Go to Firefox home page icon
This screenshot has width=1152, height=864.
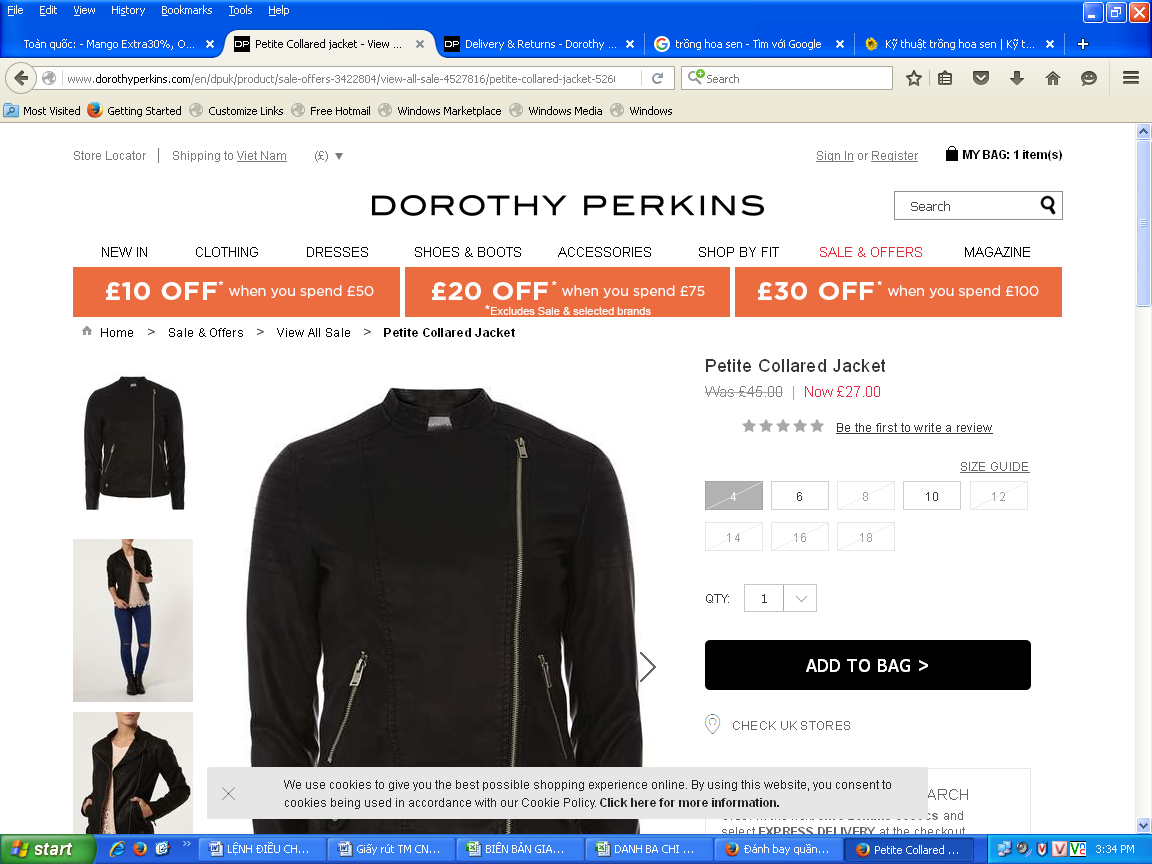tap(1052, 78)
